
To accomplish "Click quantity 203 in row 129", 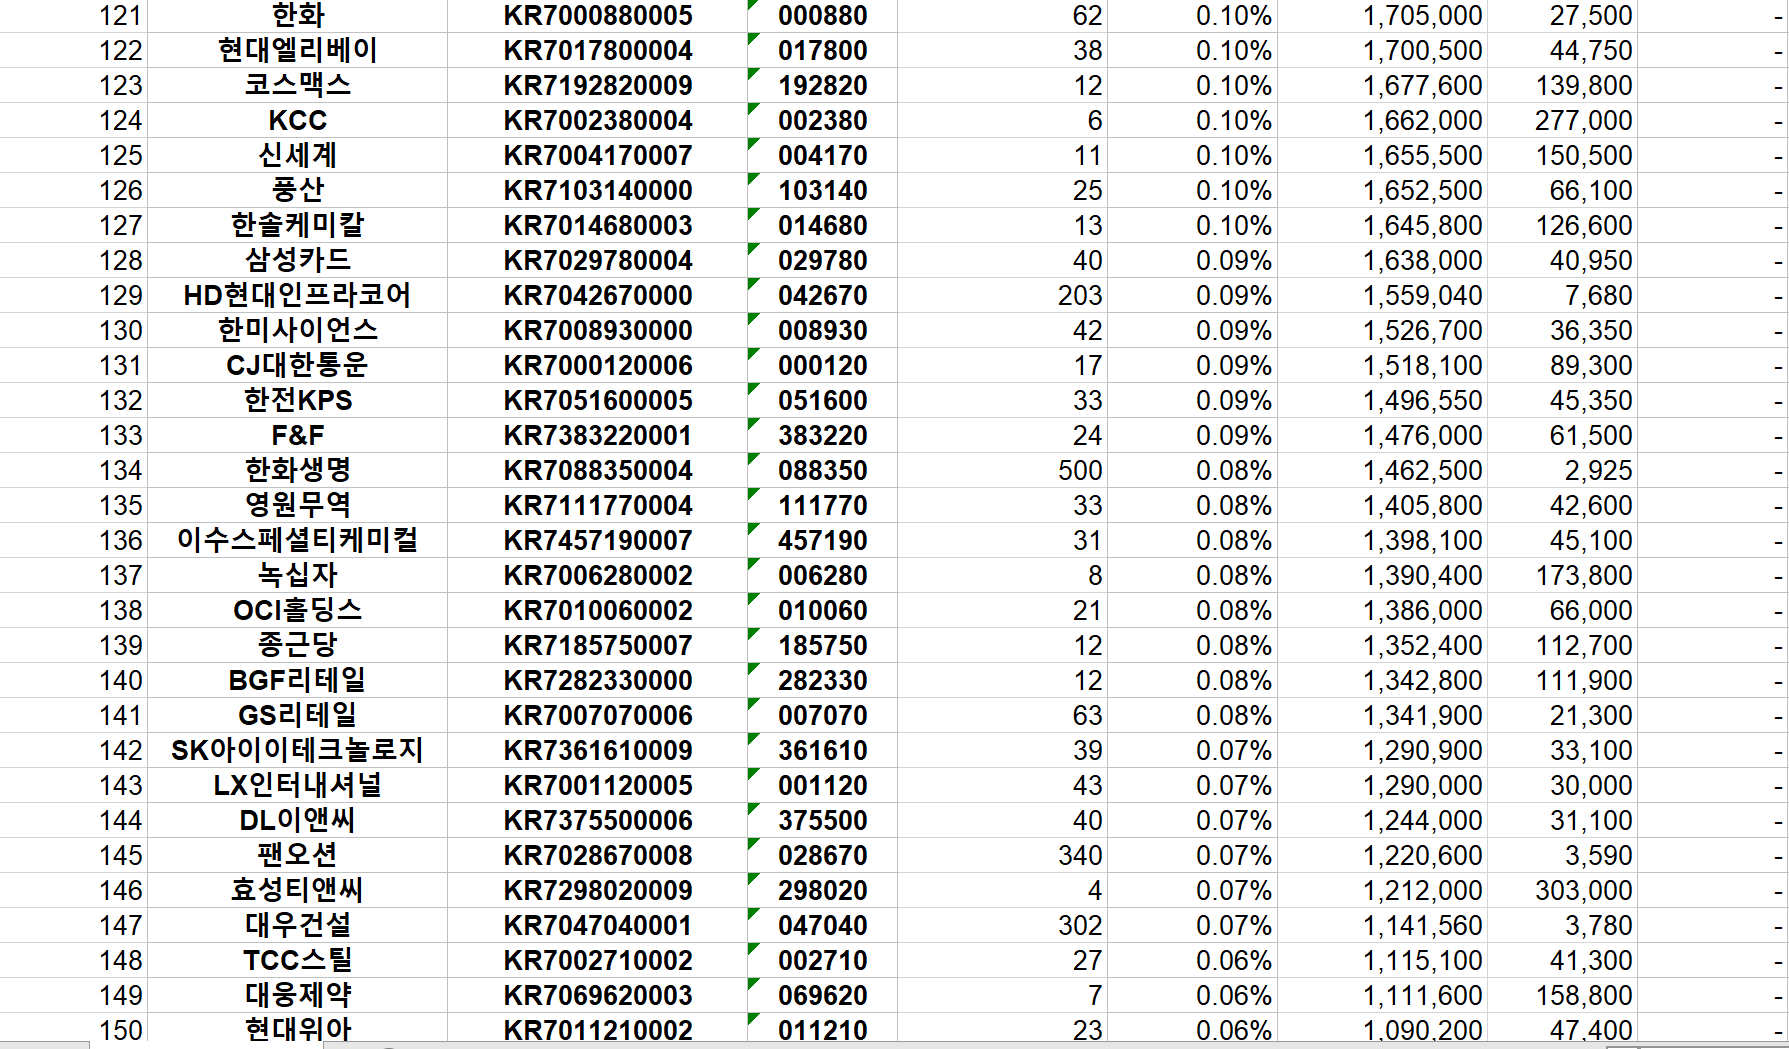I will click(x=1002, y=296).
